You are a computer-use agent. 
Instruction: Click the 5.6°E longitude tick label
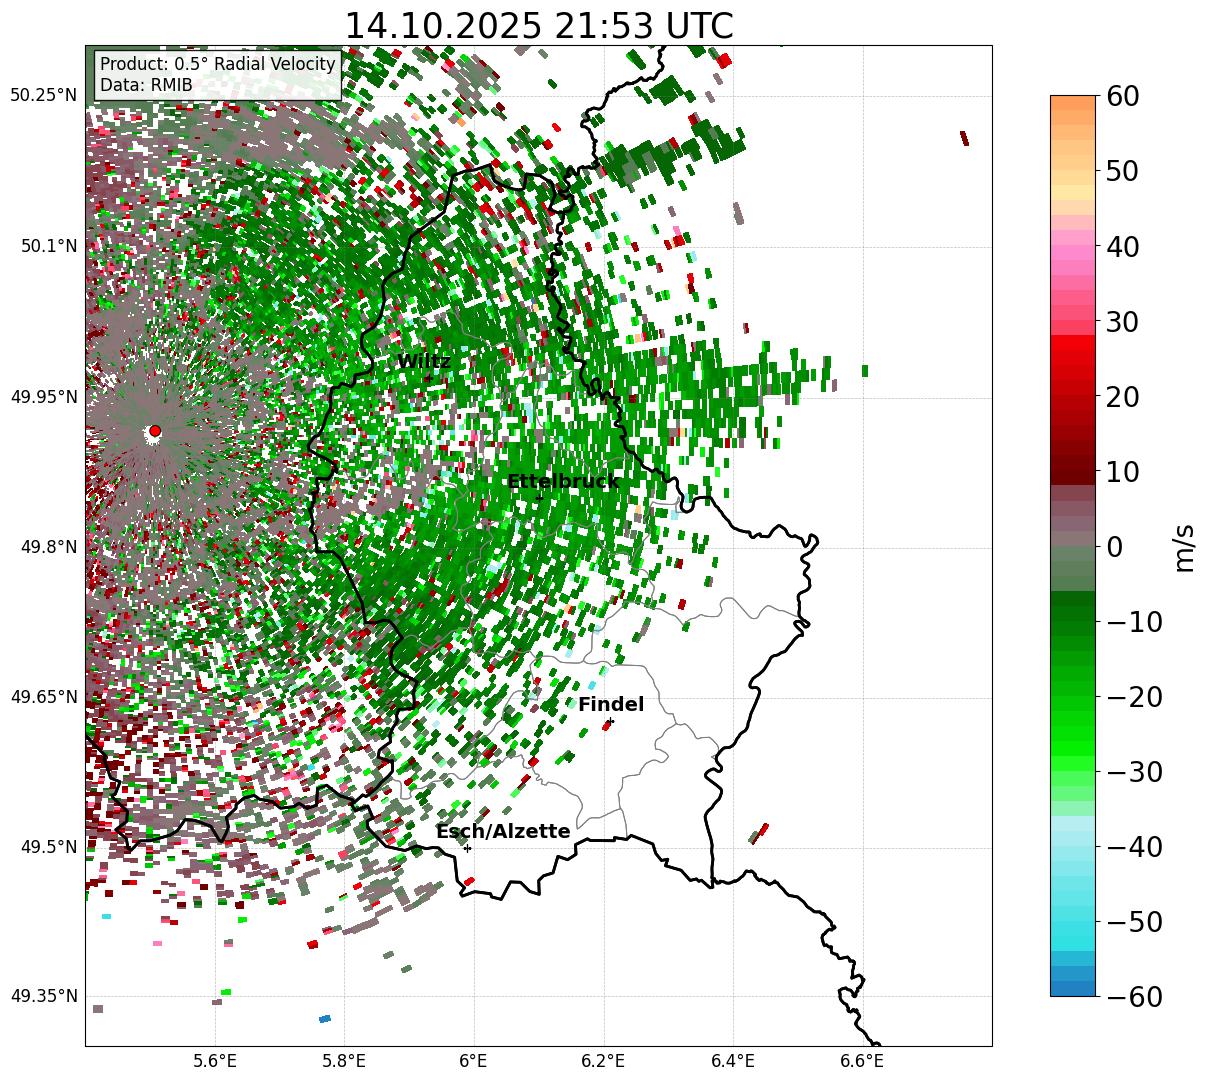pos(215,1062)
